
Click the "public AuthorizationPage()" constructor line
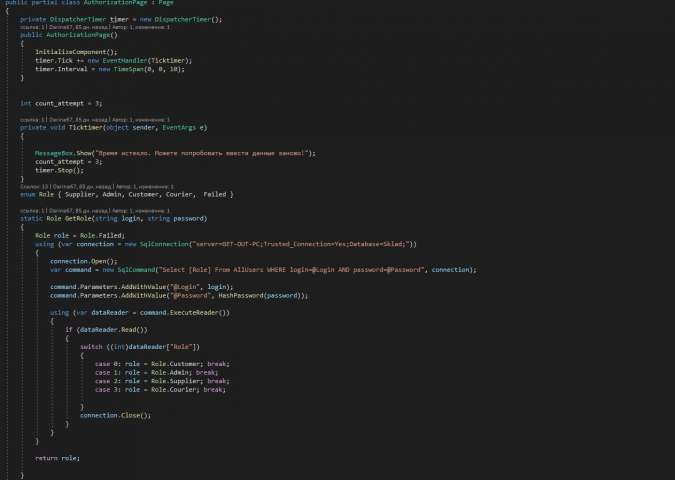pos(68,35)
